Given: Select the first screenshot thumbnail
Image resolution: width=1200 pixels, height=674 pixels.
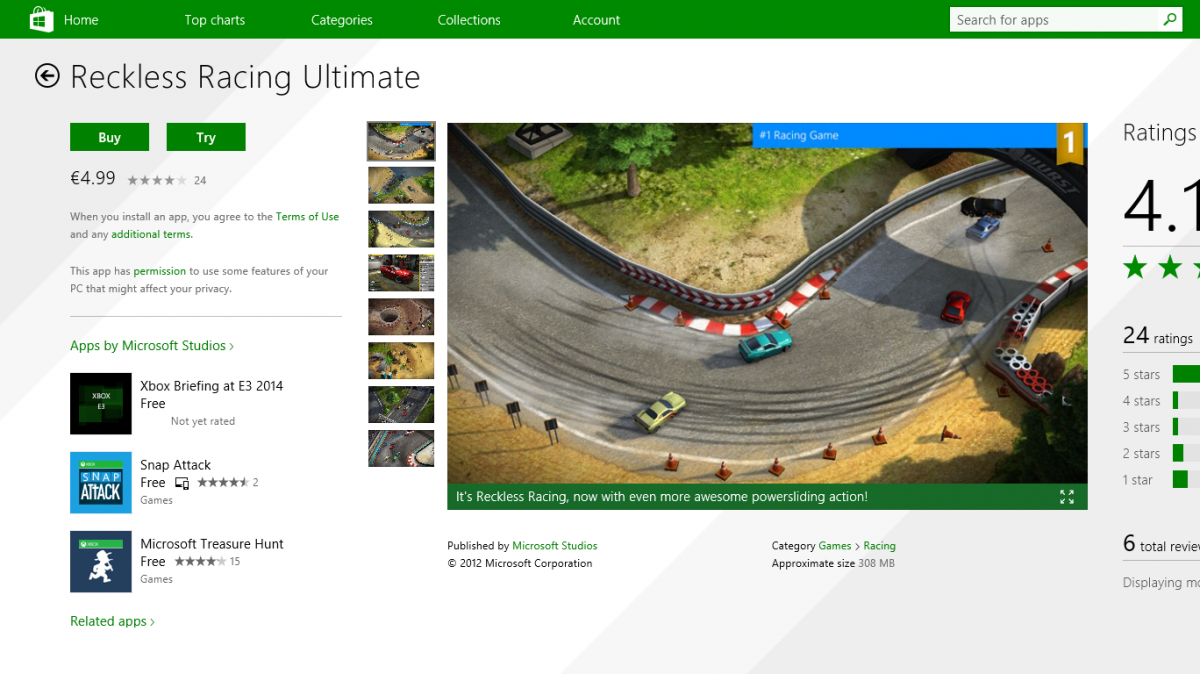Looking at the screenshot, I should click(401, 141).
